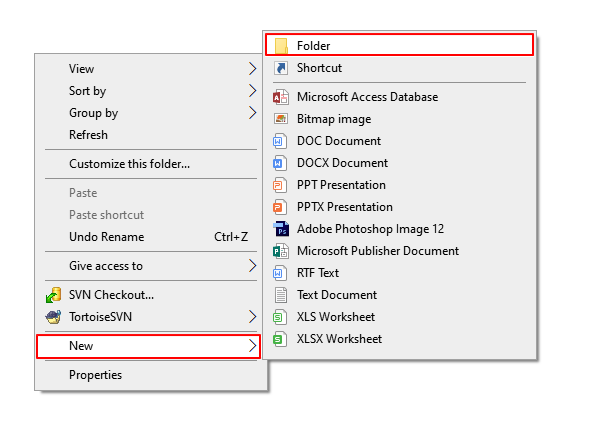Expand the Sort by submenu arrow

[253, 91]
